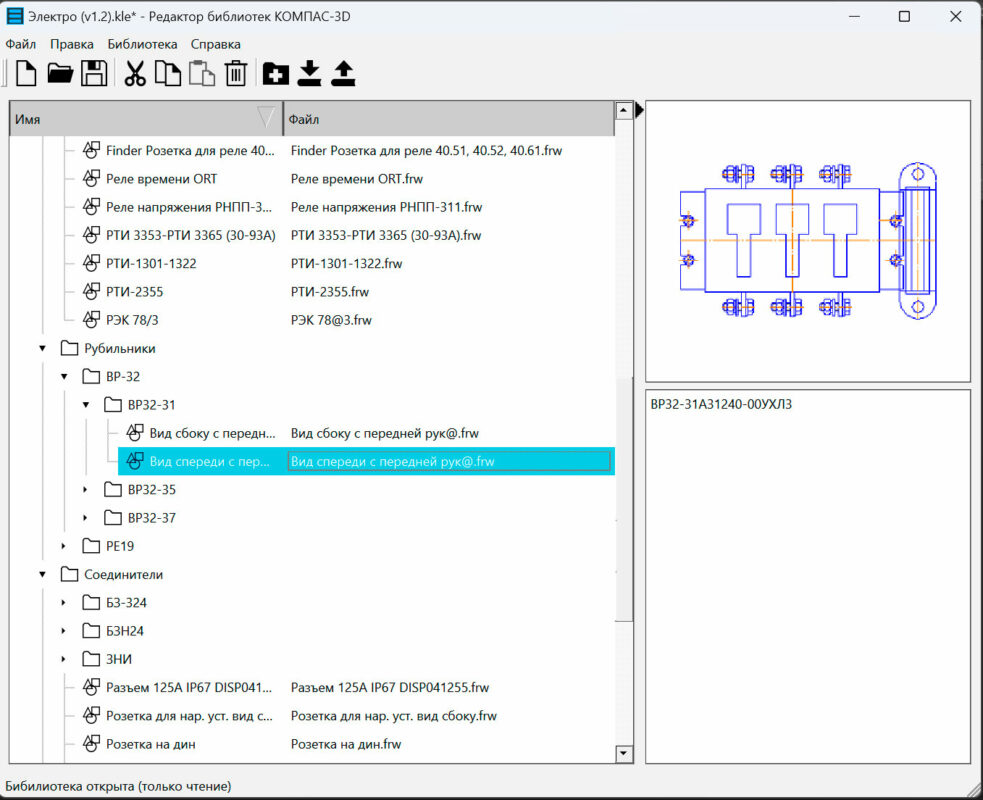The image size is (983, 800).
Task: Click file name Разъем 125А IP67 DISP041255.frw
Action: click(x=390, y=687)
